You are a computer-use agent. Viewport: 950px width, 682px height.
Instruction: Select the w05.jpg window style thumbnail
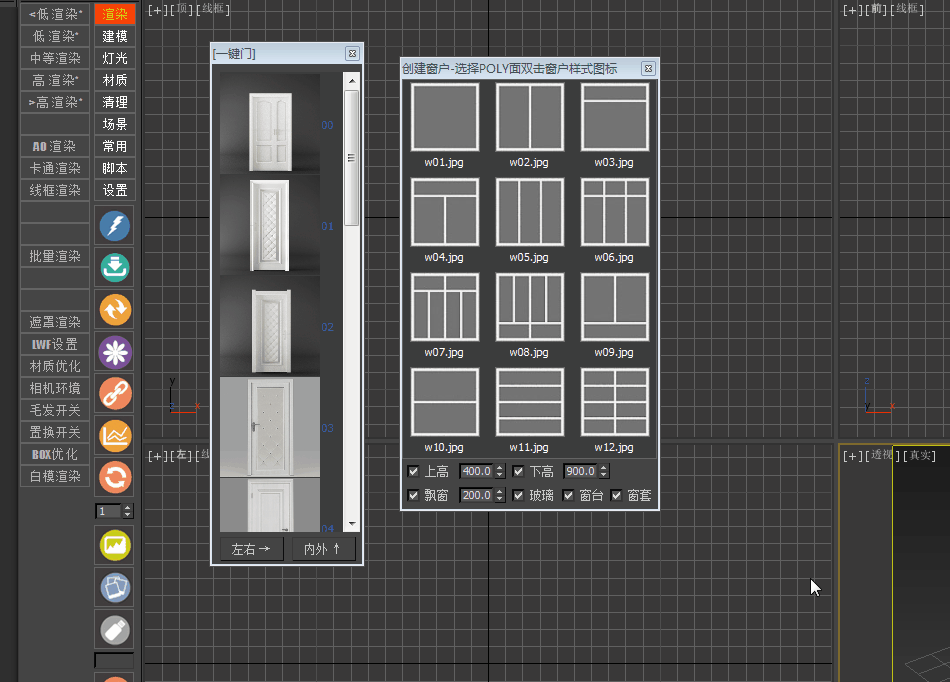(x=529, y=210)
